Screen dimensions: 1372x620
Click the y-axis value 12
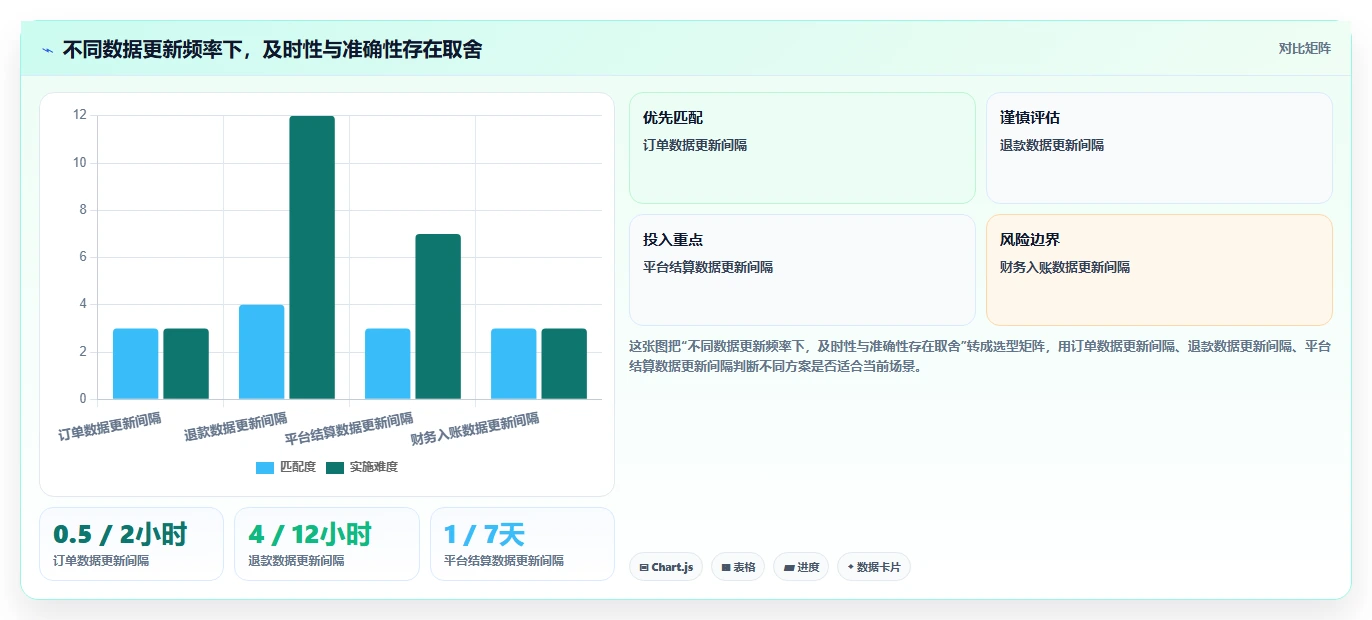pyautogui.click(x=80, y=115)
